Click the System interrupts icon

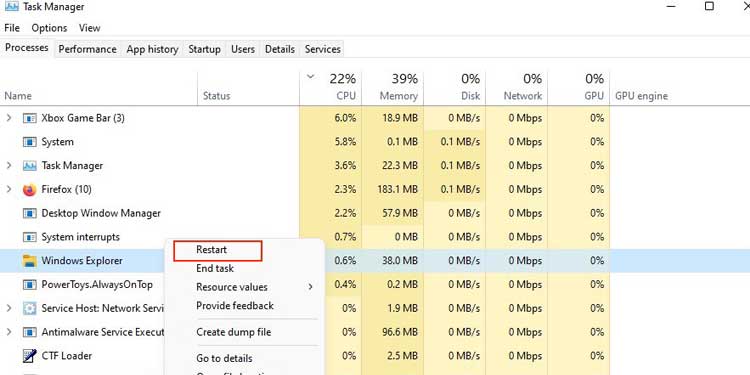pos(30,237)
